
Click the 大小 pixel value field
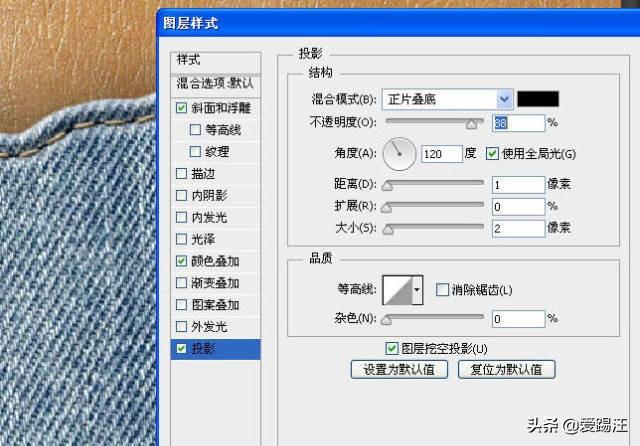(x=518, y=229)
